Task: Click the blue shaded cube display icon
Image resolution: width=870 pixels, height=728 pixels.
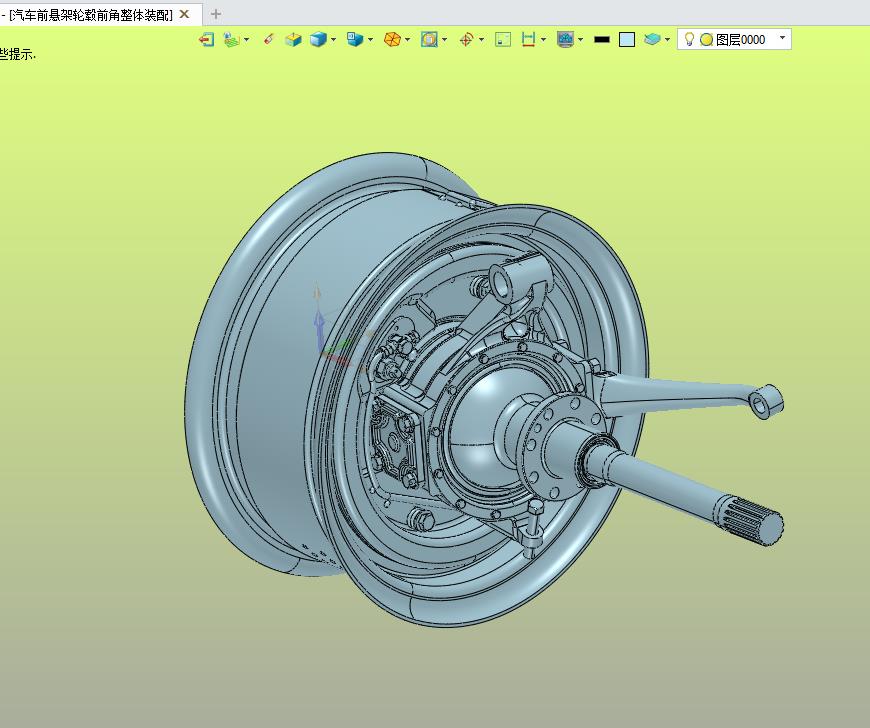Action: tap(317, 39)
